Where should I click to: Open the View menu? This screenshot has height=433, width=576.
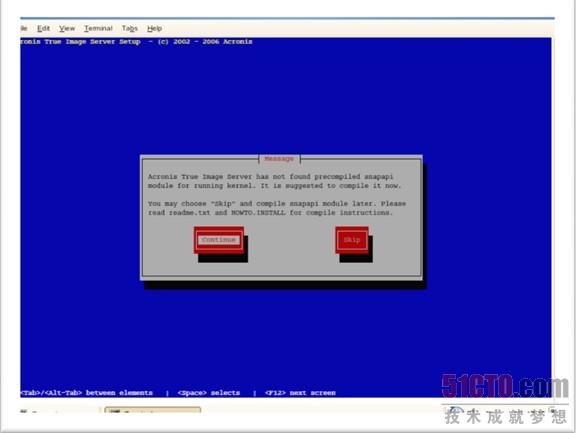[67, 28]
